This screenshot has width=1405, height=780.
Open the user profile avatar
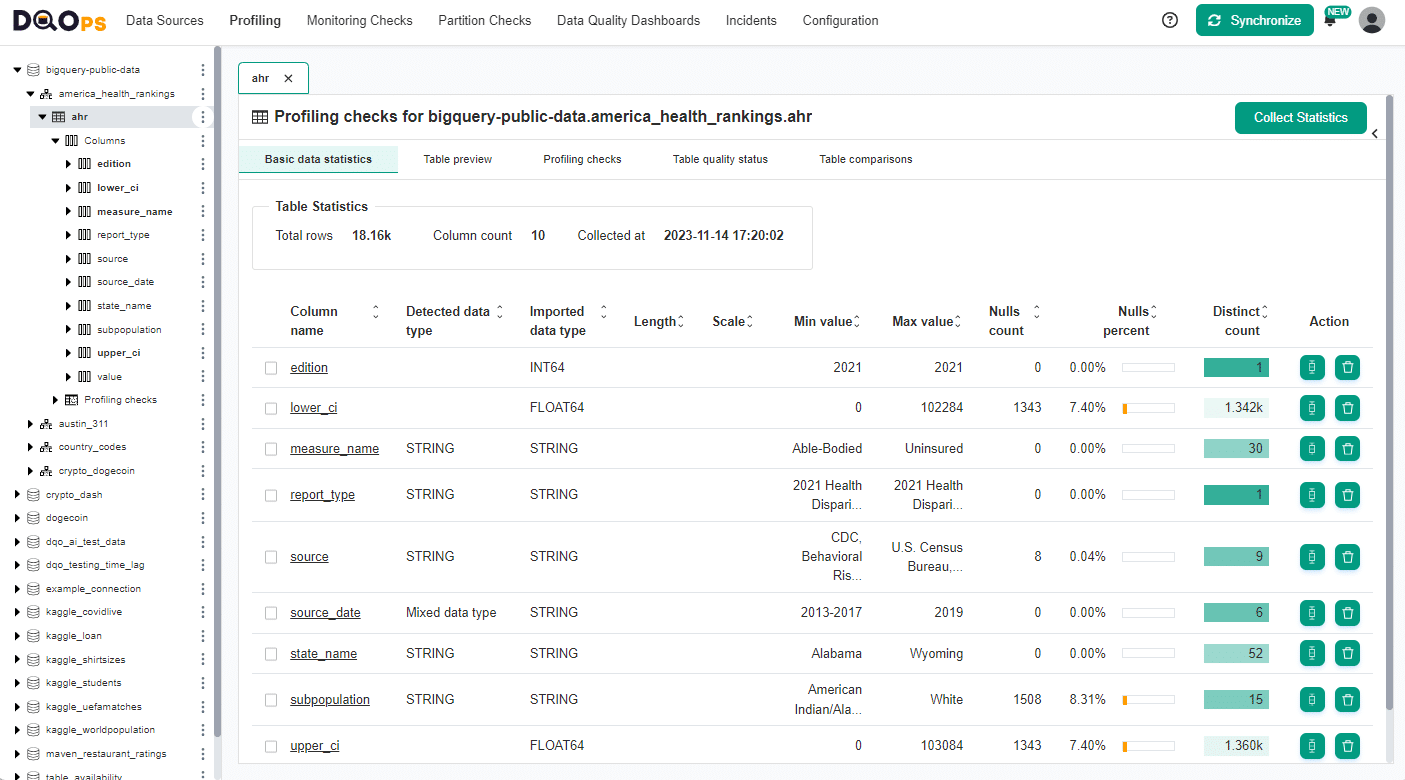[x=1372, y=20]
